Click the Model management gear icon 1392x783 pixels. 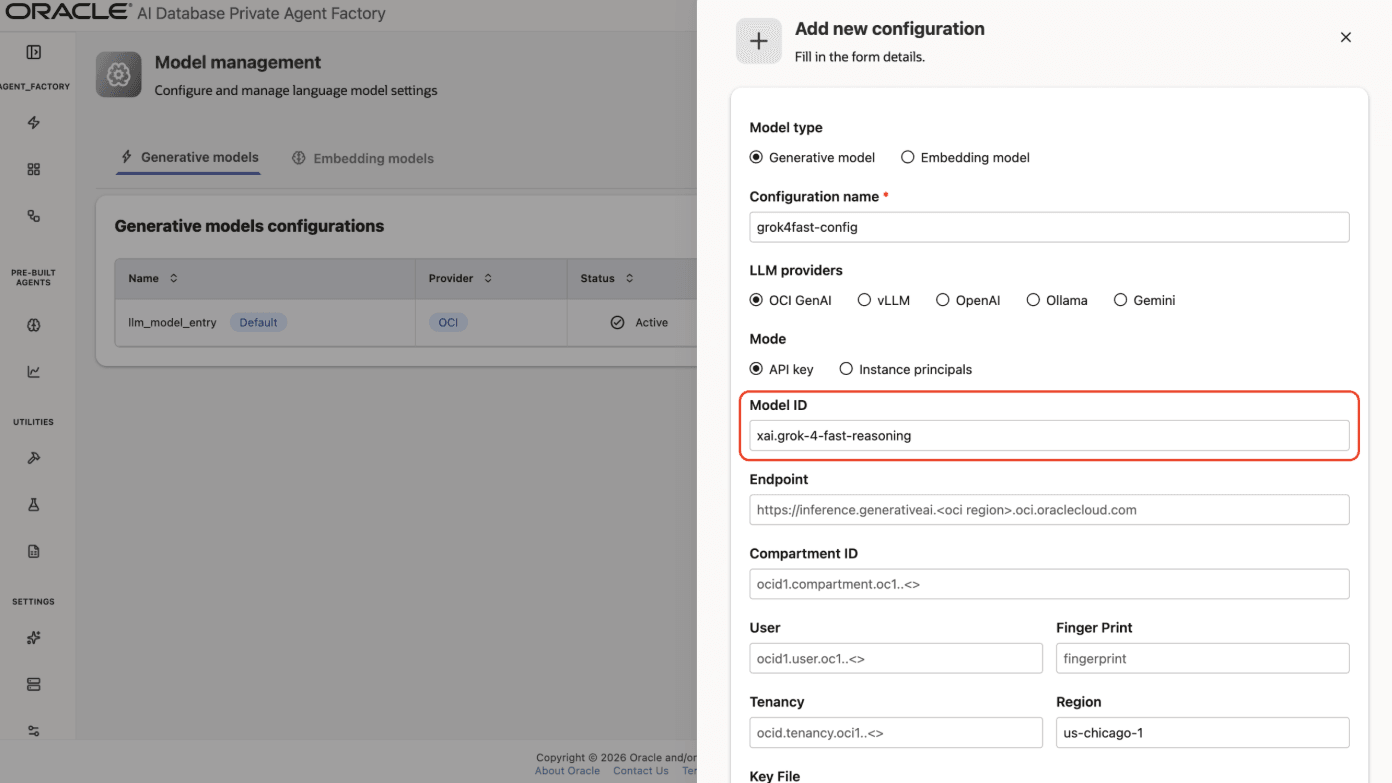pyautogui.click(x=119, y=75)
